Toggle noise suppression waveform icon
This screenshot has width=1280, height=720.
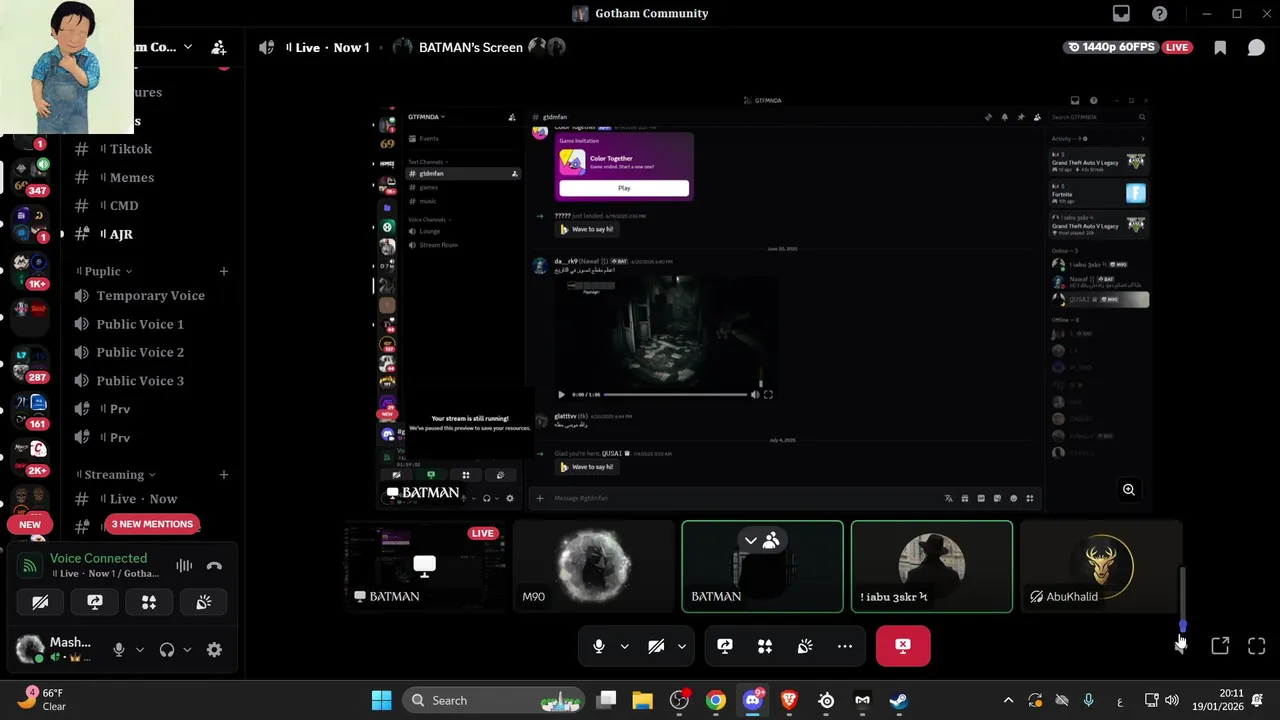click(x=184, y=566)
